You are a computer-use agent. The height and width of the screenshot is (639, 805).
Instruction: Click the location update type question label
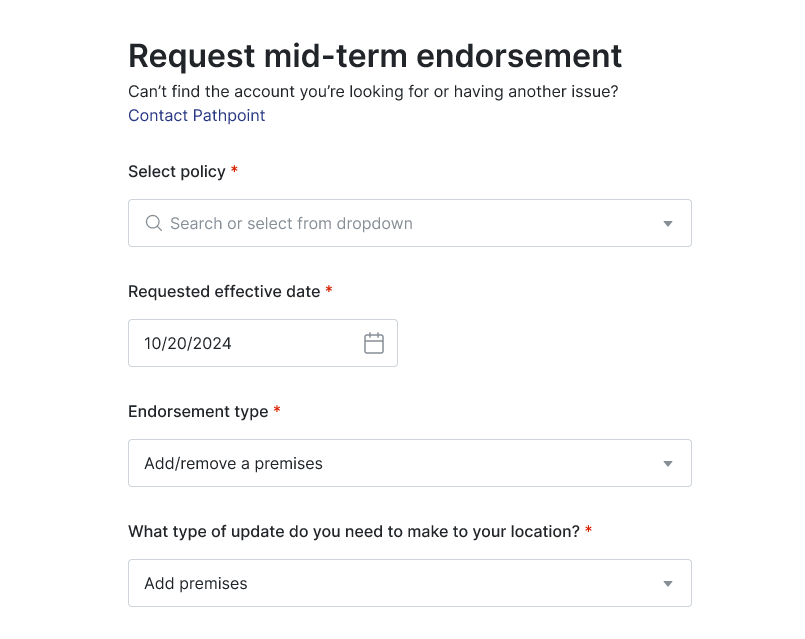point(354,531)
